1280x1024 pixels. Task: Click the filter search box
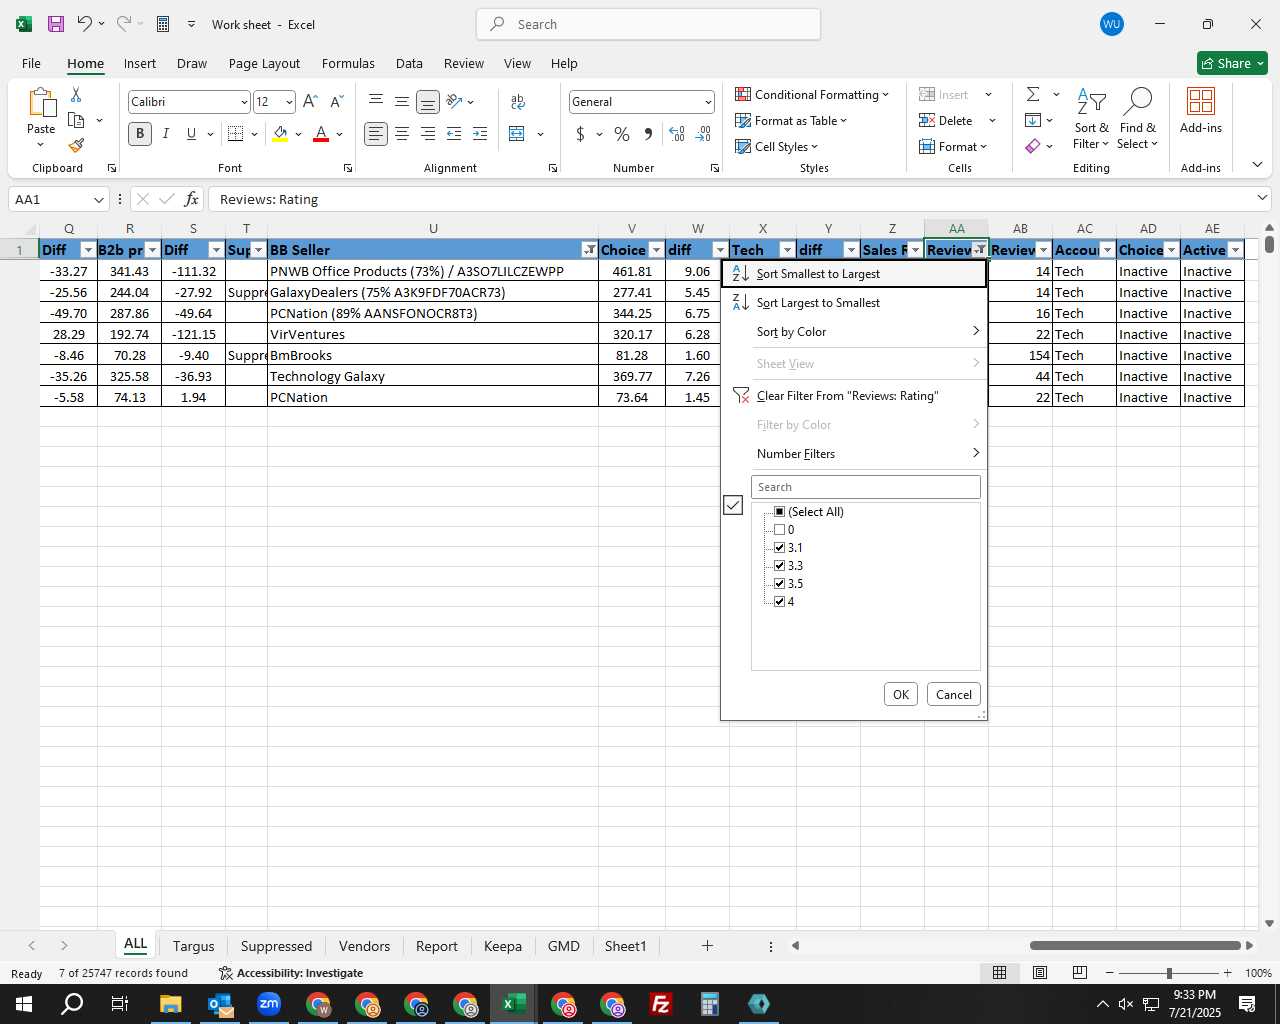pyautogui.click(x=866, y=487)
